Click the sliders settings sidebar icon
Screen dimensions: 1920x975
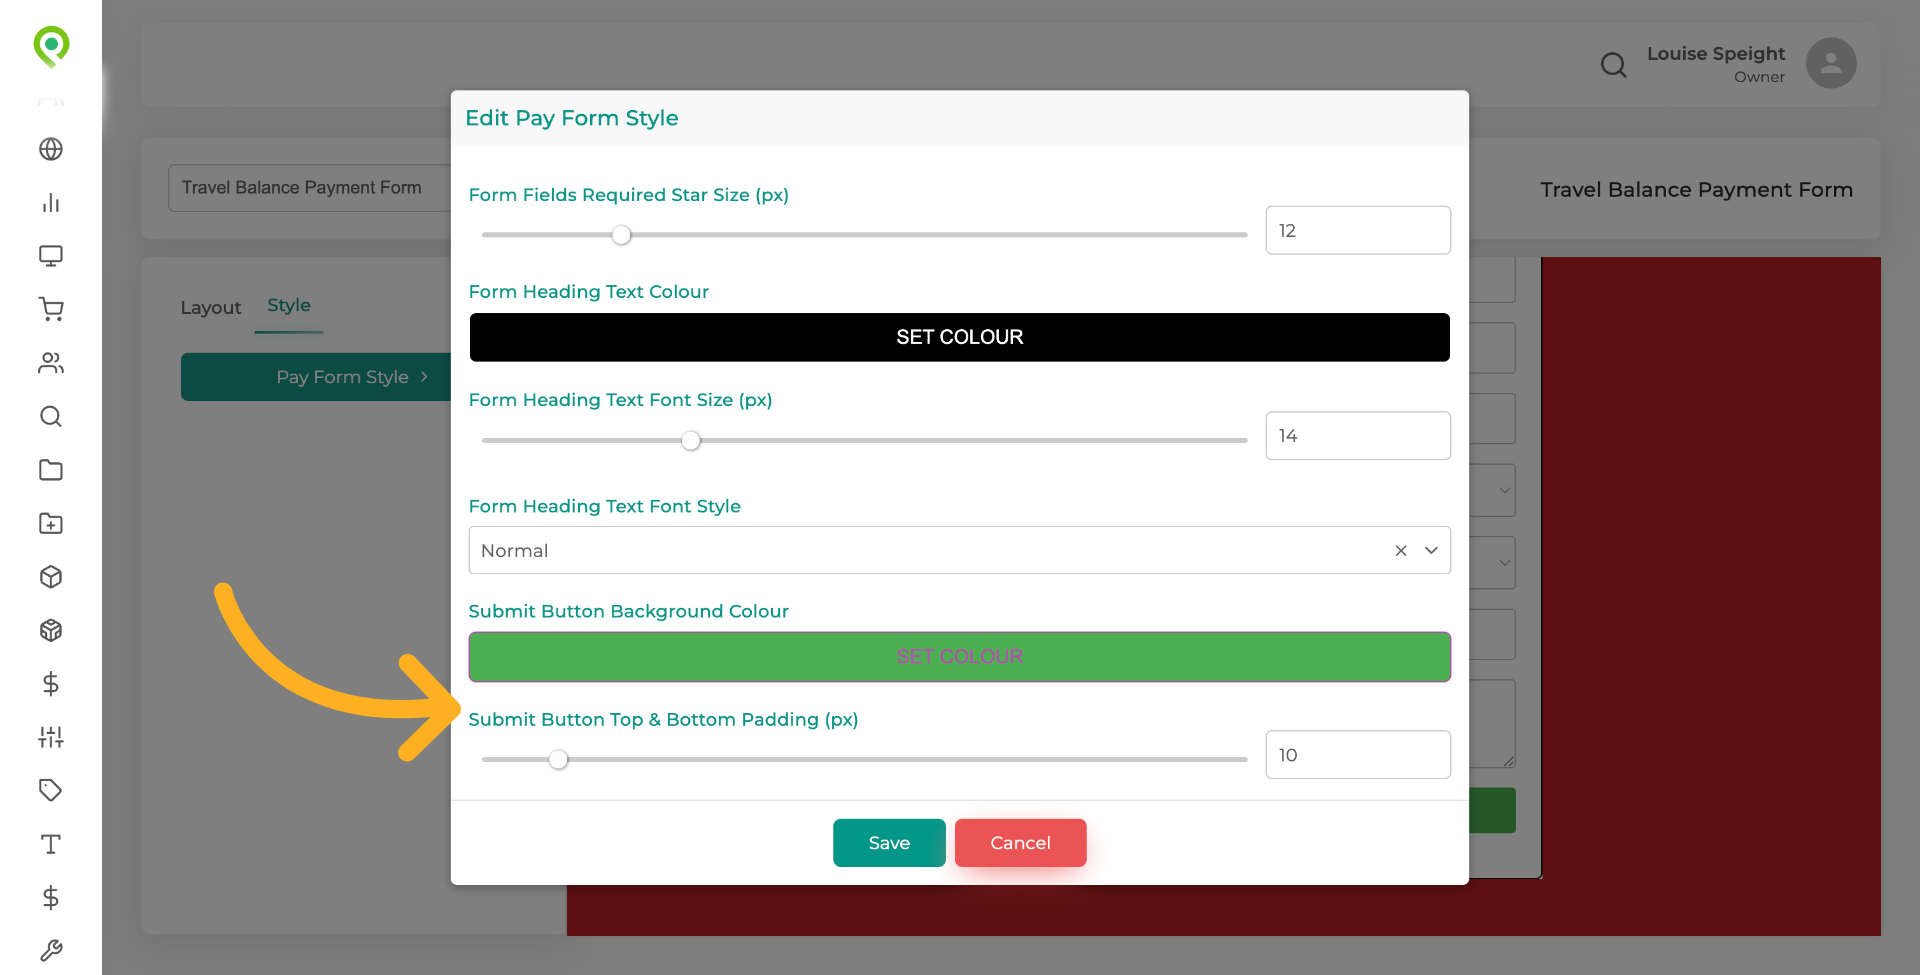pyautogui.click(x=51, y=737)
